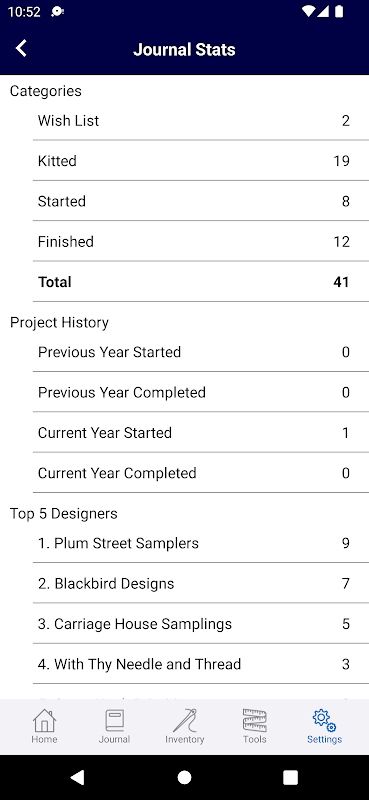Tap Android recent apps square

tap(290, 777)
